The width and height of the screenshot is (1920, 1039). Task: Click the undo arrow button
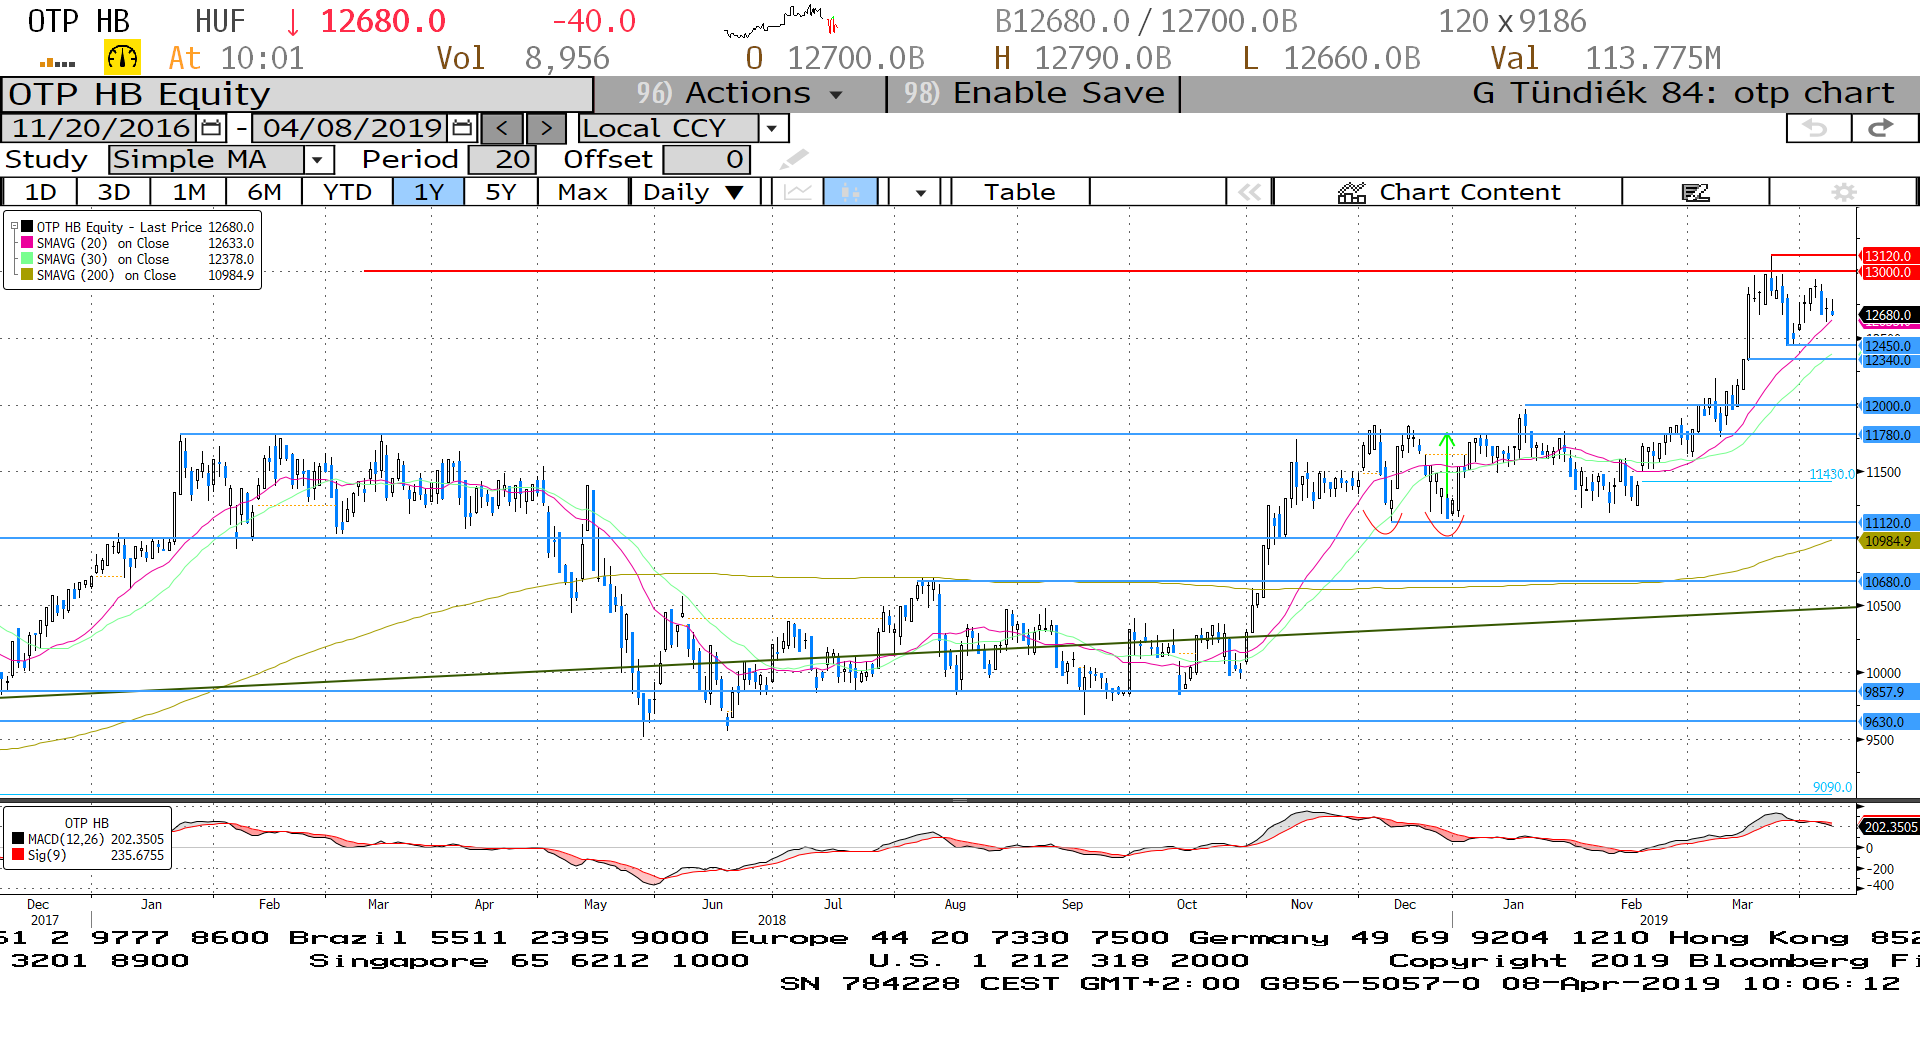pyautogui.click(x=1817, y=128)
